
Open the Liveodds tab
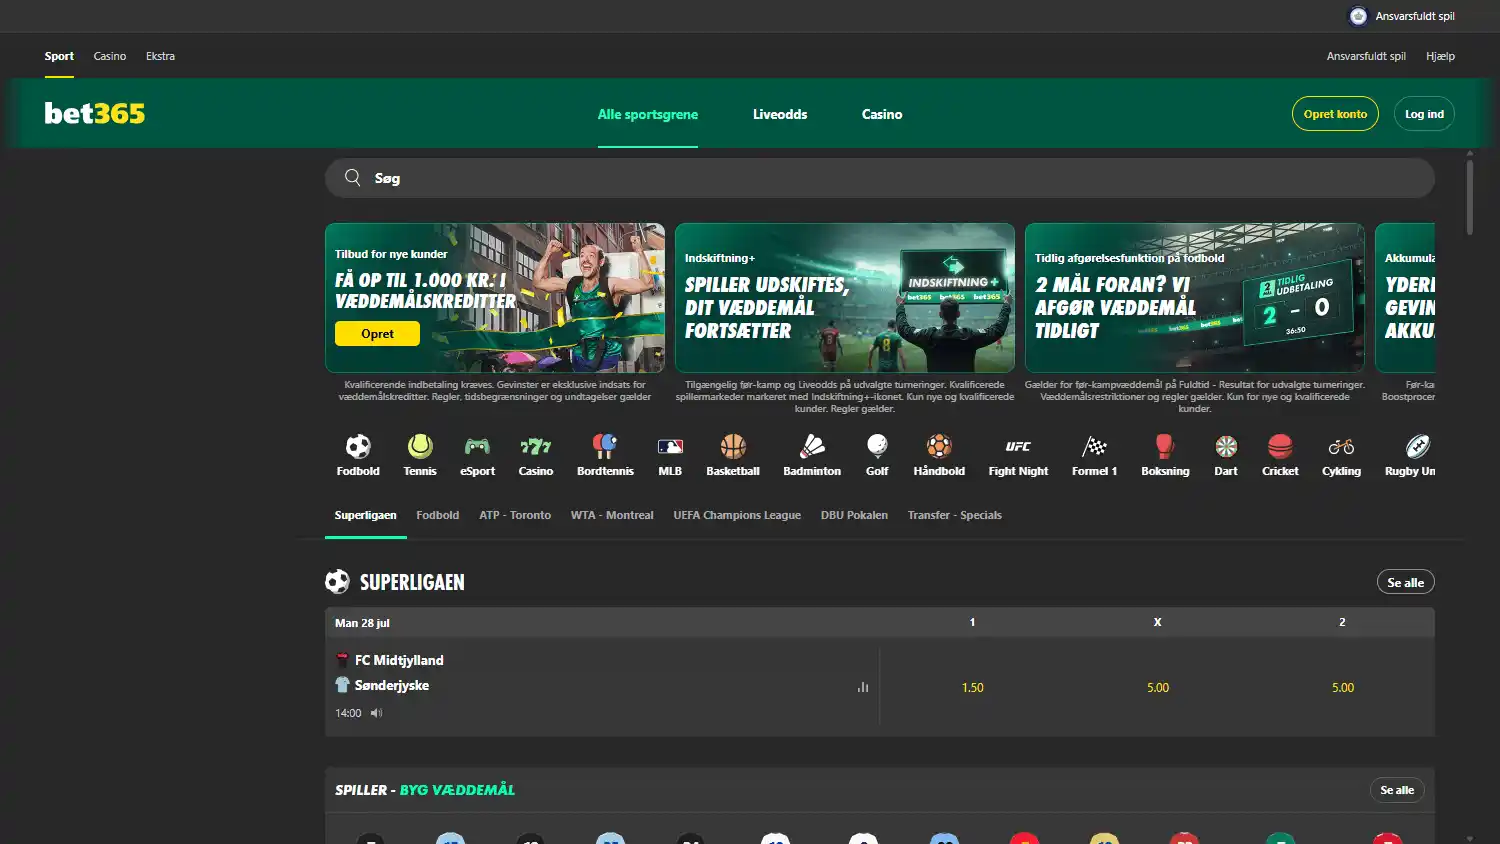click(x=780, y=114)
